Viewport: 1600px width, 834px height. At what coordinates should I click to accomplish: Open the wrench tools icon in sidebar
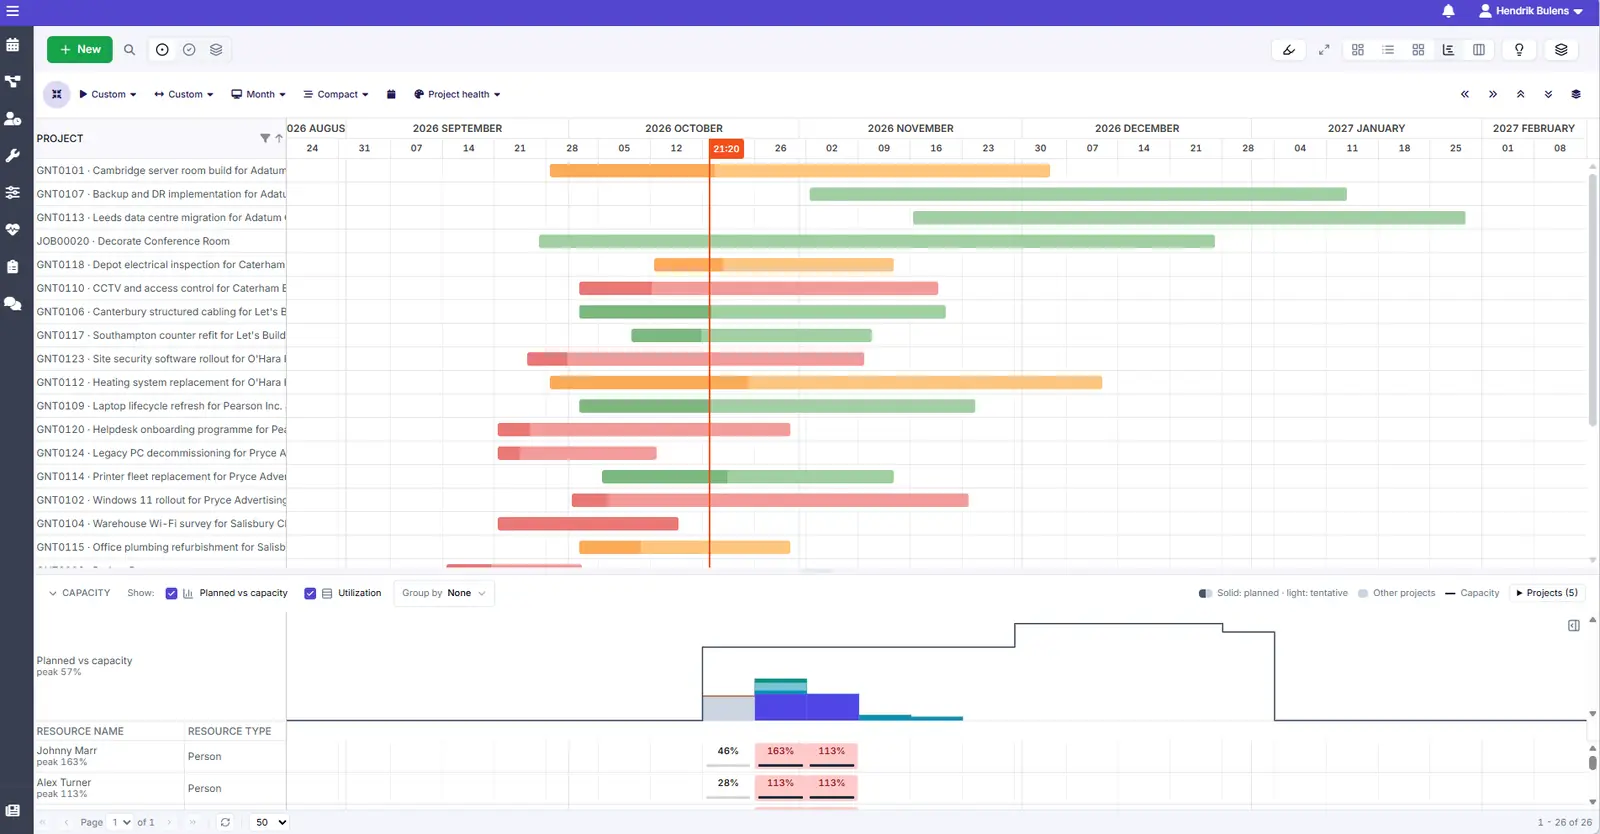click(13, 156)
